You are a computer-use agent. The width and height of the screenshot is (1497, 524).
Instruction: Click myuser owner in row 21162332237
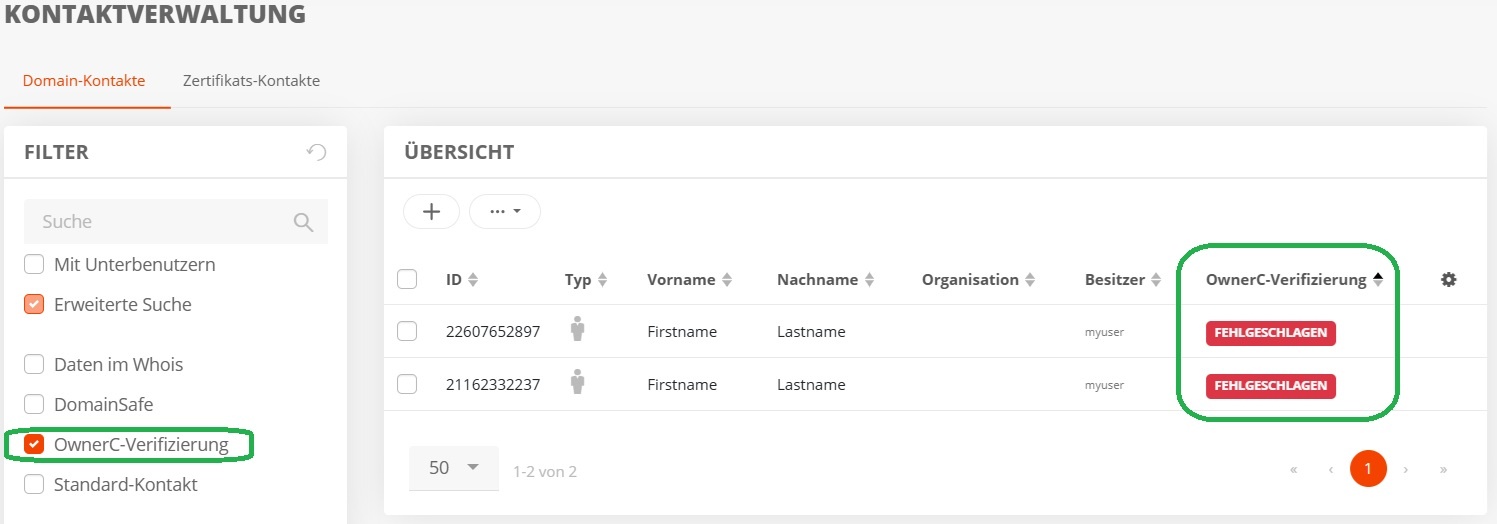tap(1104, 385)
